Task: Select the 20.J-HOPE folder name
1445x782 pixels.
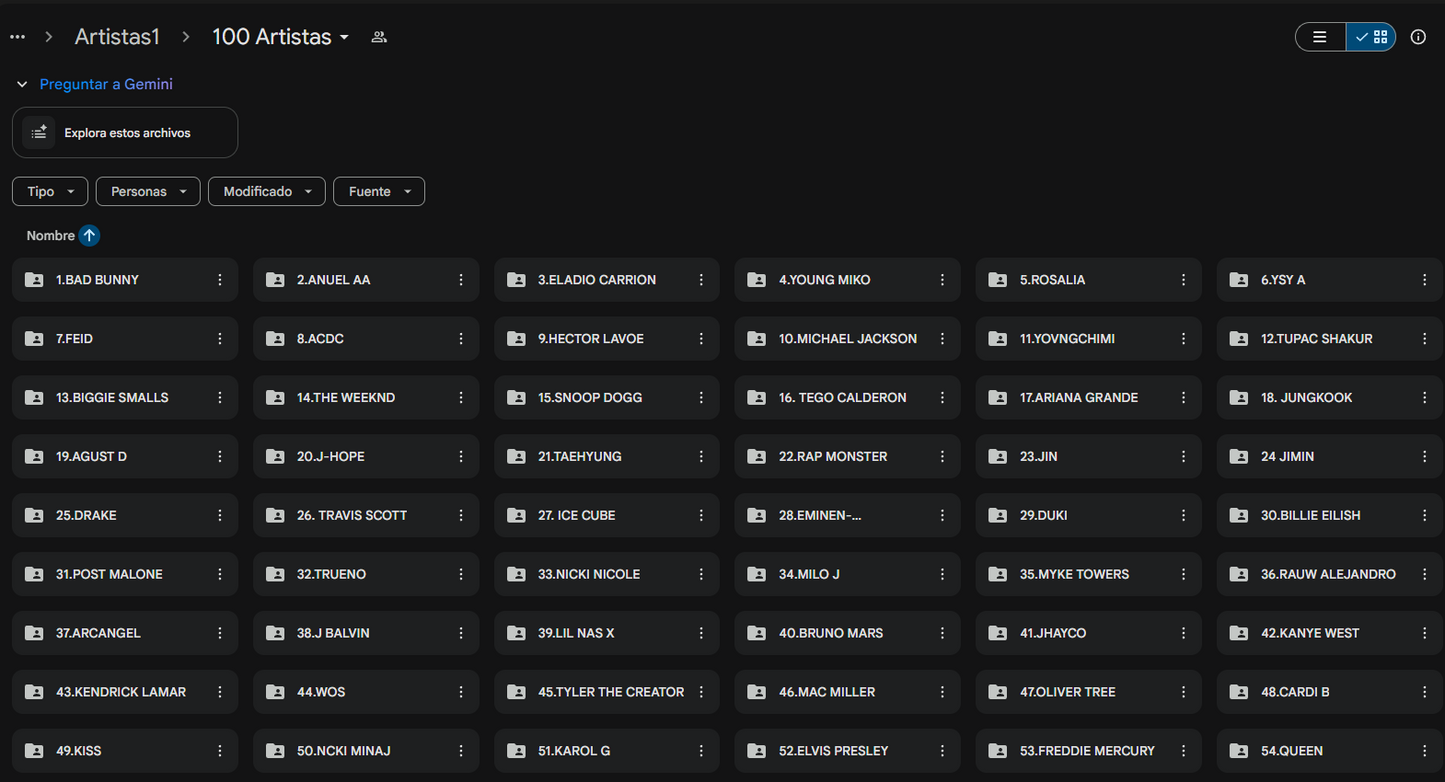Action: 331,457
